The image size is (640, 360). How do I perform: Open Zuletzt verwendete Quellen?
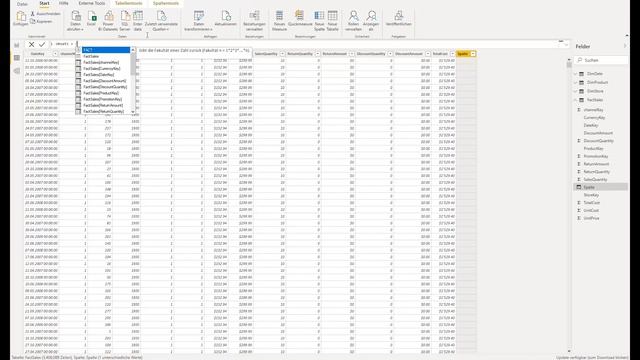(161, 21)
